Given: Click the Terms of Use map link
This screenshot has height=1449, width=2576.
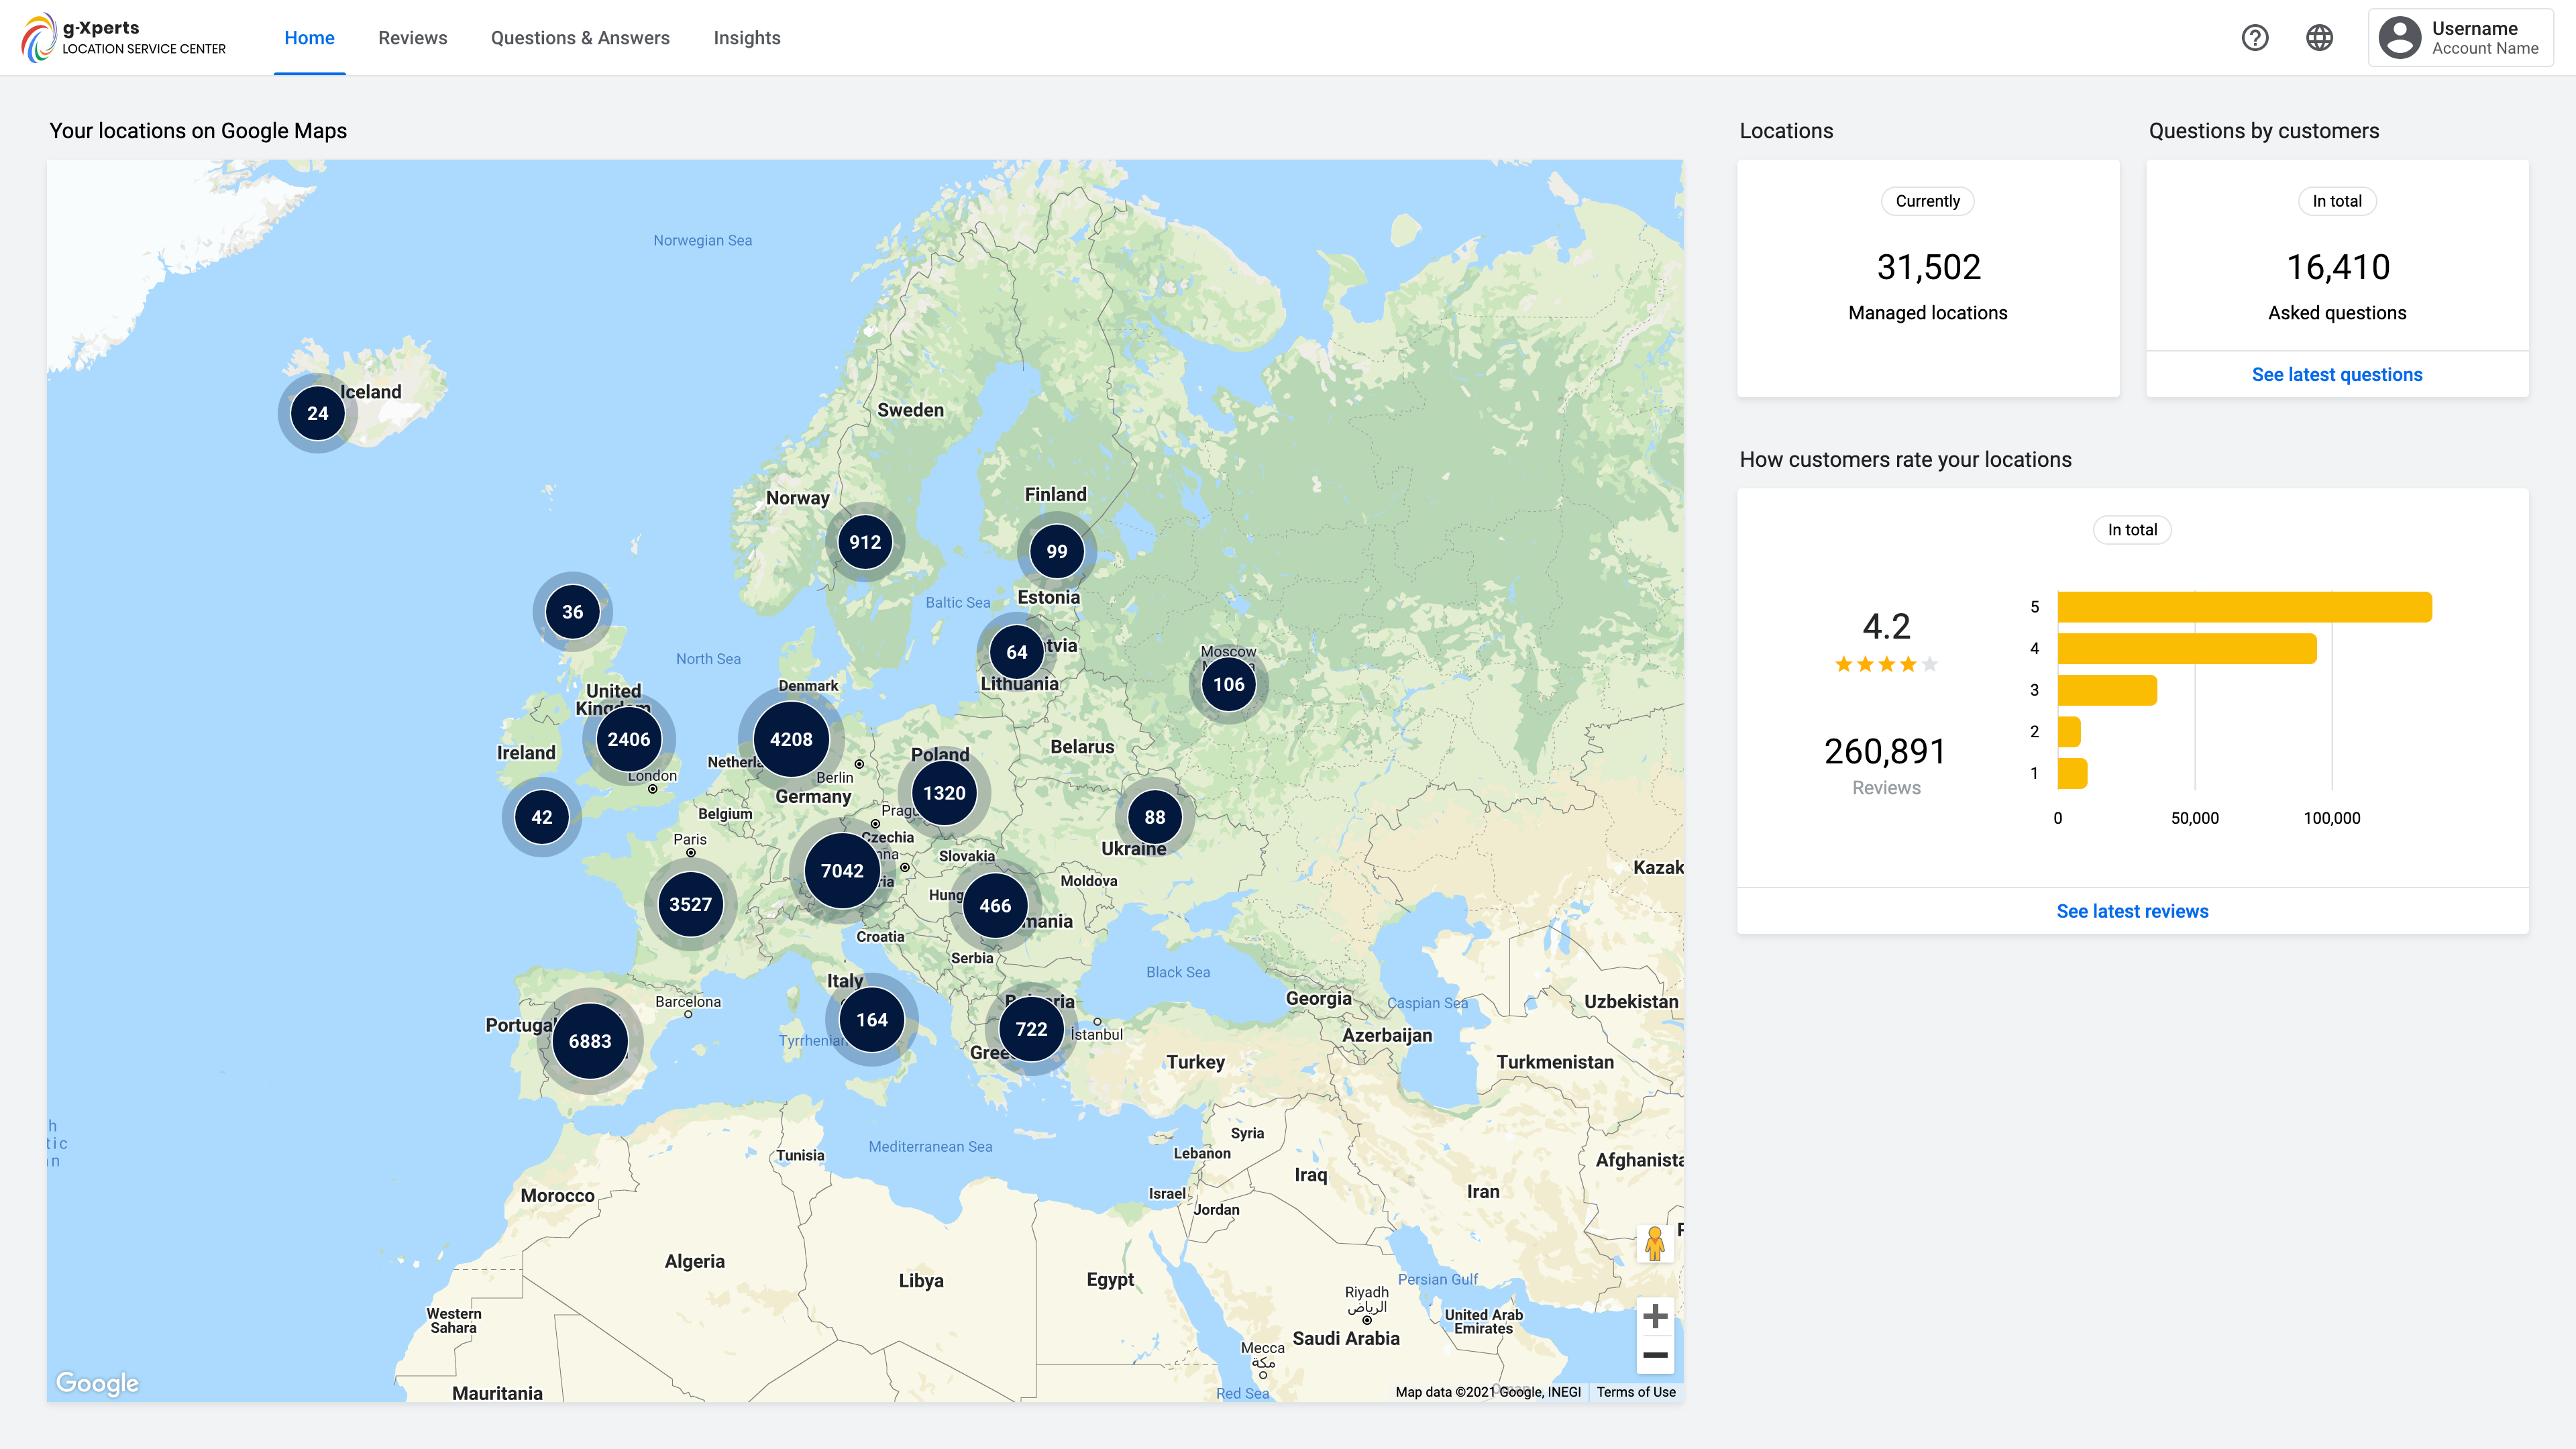Looking at the screenshot, I should pos(1635,1392).
